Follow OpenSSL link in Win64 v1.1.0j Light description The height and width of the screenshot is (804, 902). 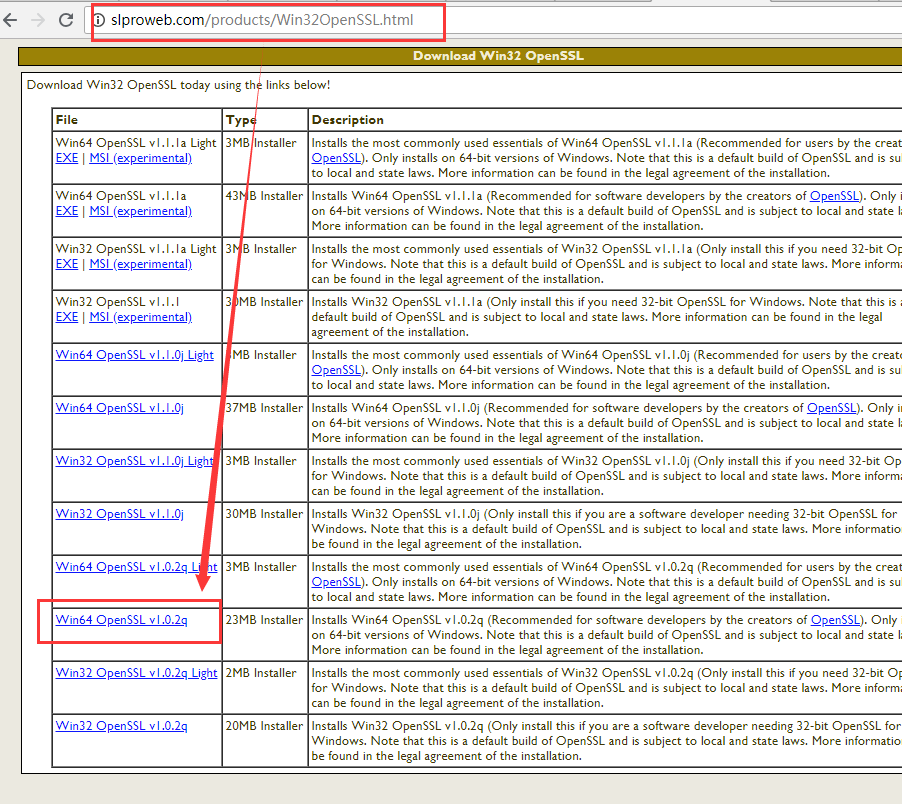click(x=337, y=370)
